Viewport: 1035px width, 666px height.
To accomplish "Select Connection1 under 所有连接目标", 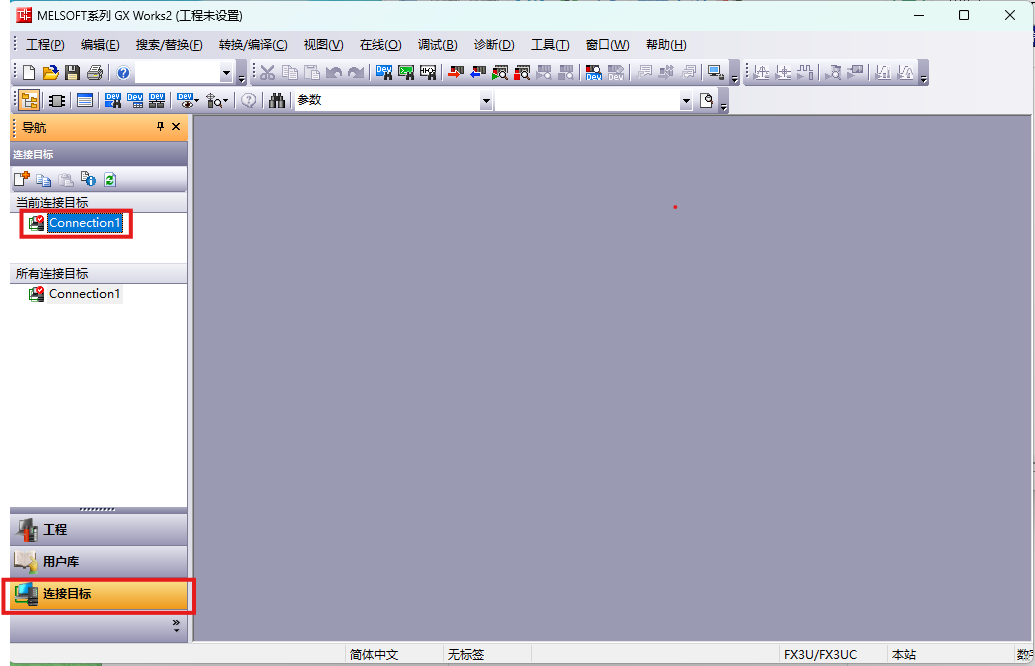I will (x=84, y=294).
